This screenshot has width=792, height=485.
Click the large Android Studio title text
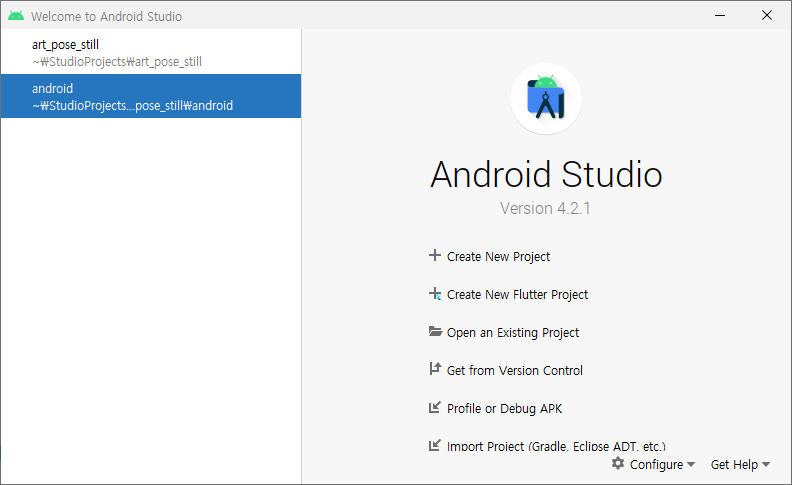pos(546,175)
